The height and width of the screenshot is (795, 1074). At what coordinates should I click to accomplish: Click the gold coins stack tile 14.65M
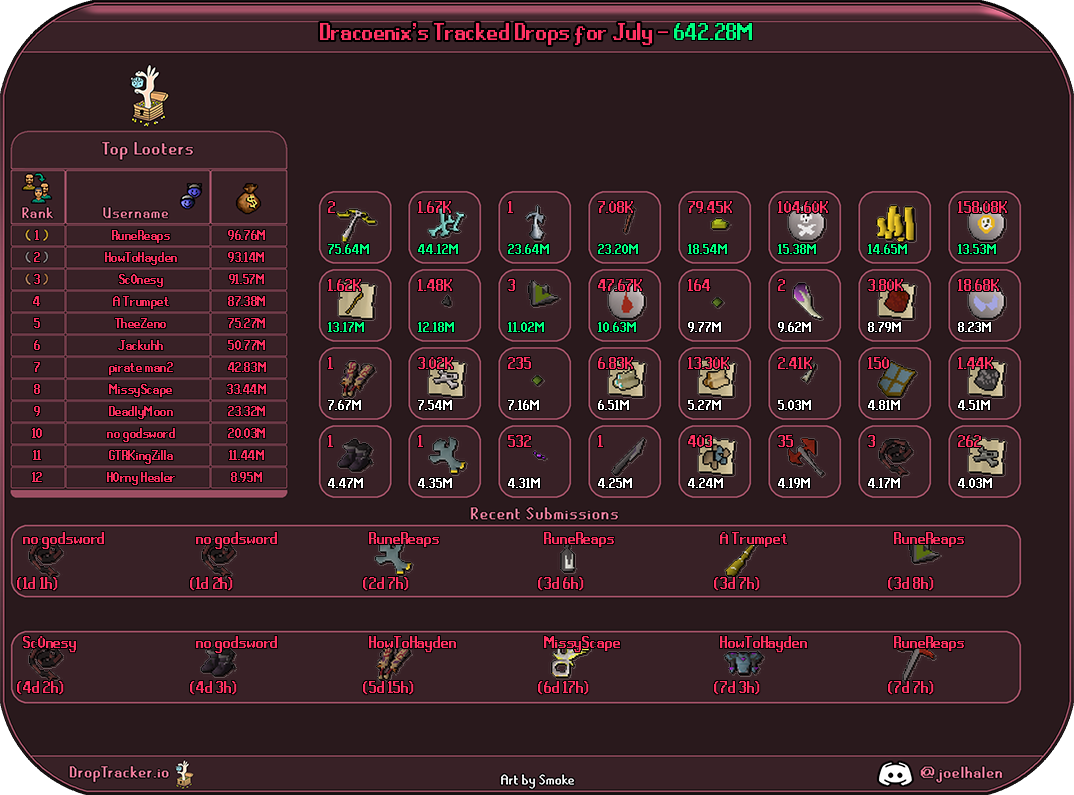click(x=895, y=227)
